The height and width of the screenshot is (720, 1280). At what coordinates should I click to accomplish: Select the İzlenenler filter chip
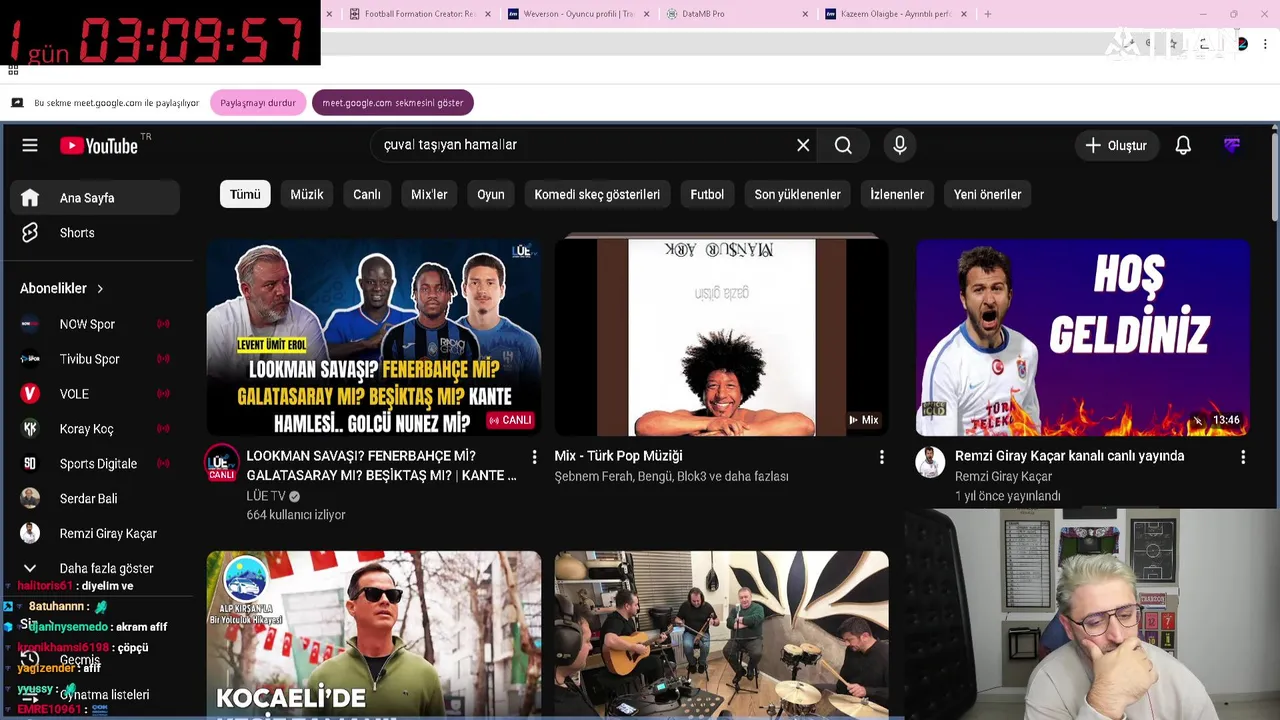click(897, 194)
